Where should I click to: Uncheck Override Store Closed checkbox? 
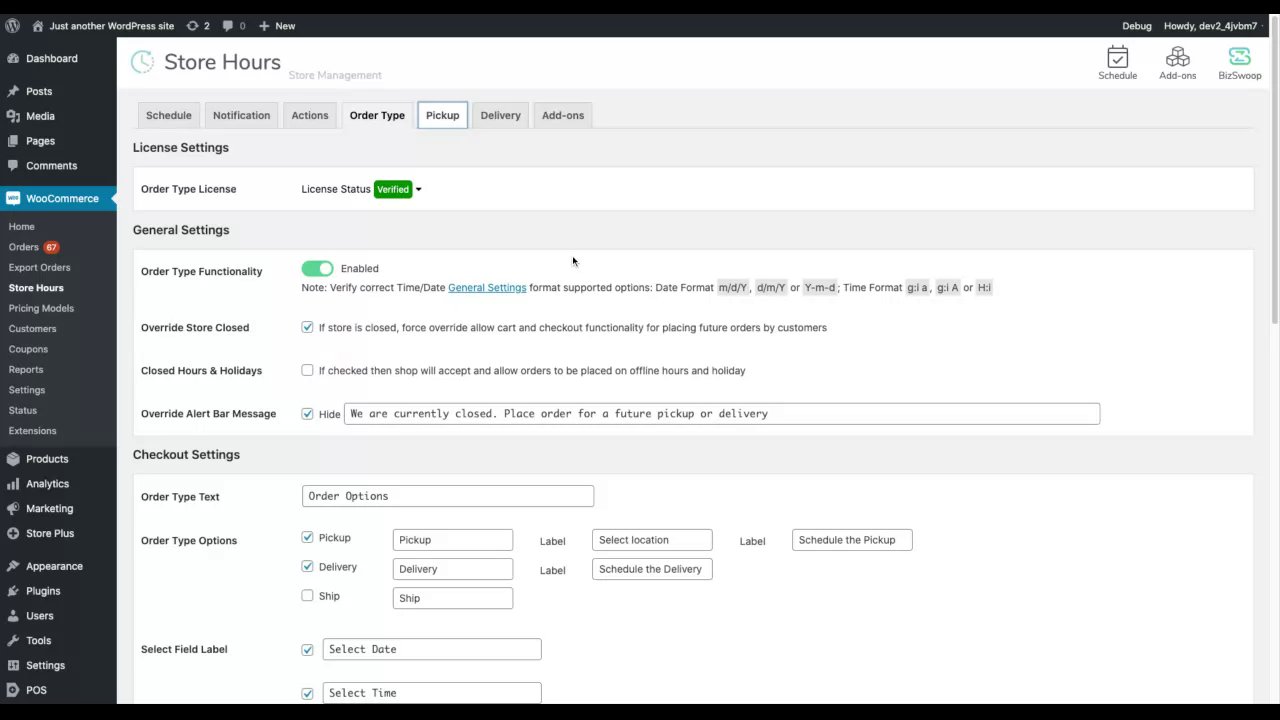tap(307, 327)
